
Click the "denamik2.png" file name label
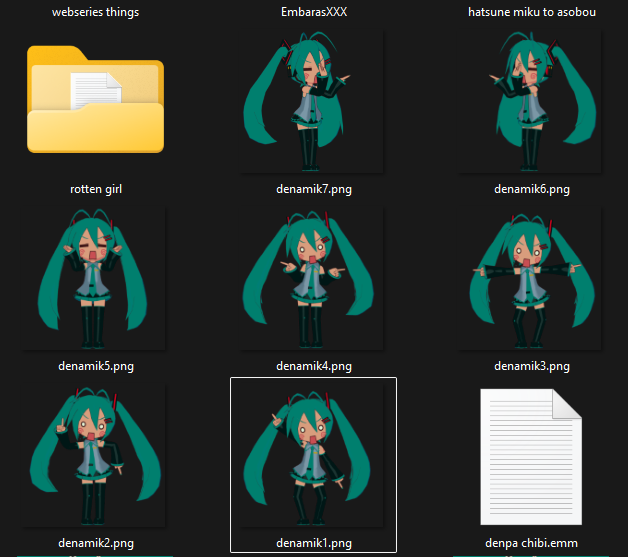tap(96, 543)
